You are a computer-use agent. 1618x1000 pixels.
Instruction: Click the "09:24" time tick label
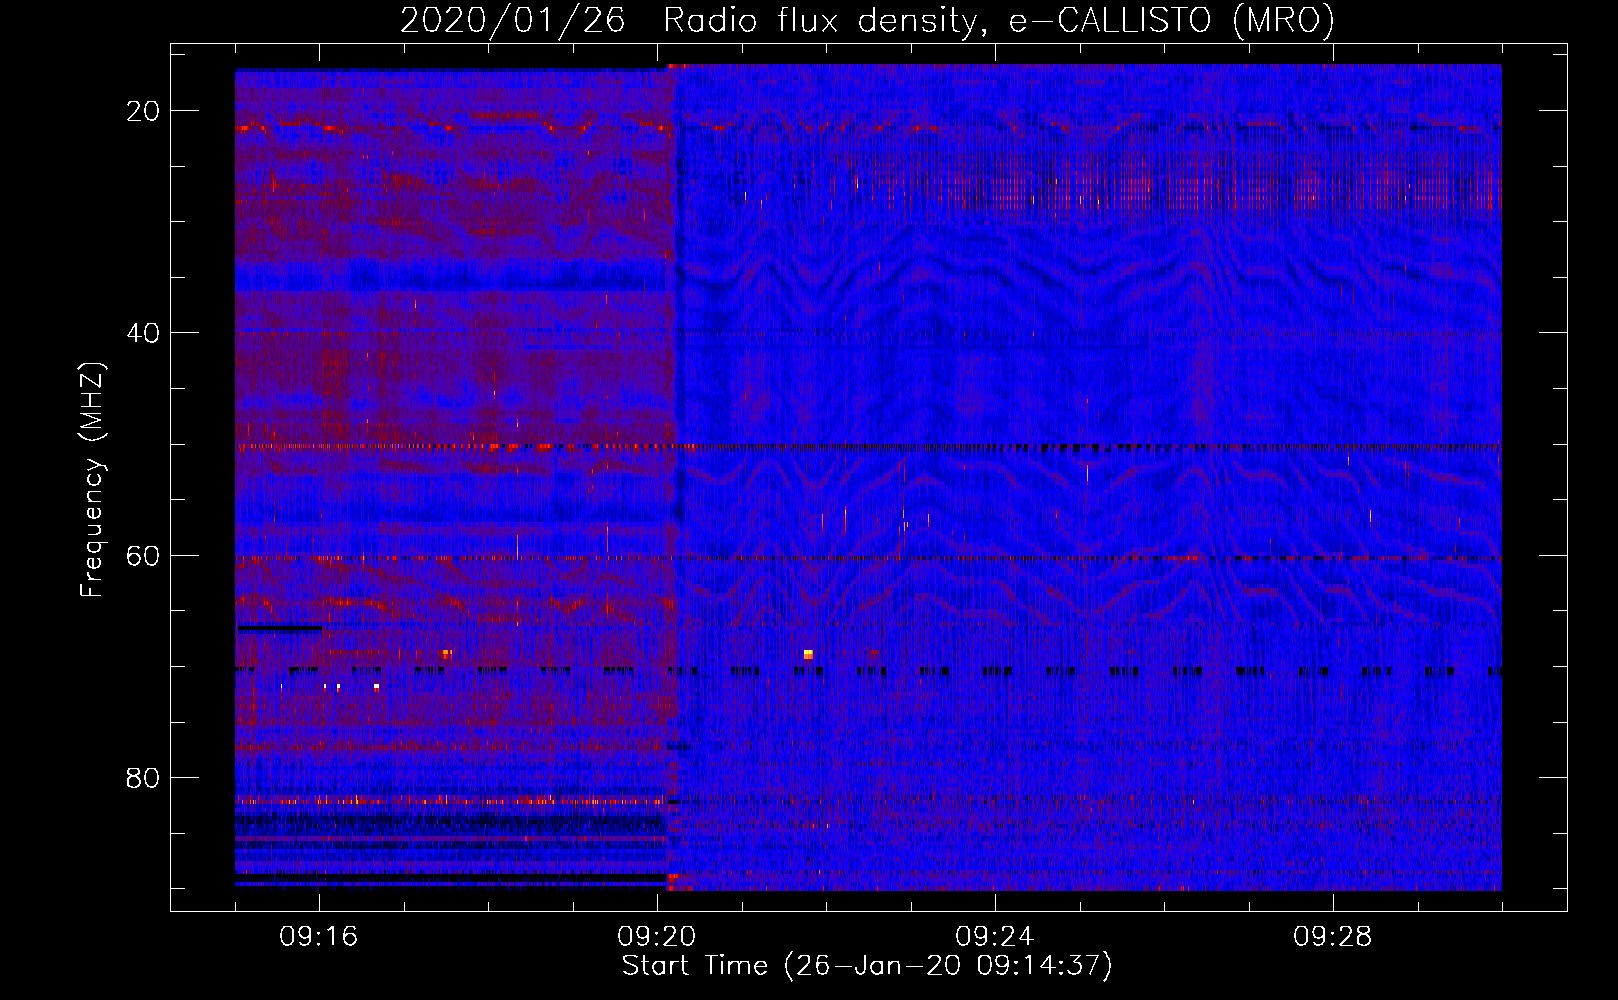click(995, 936)
